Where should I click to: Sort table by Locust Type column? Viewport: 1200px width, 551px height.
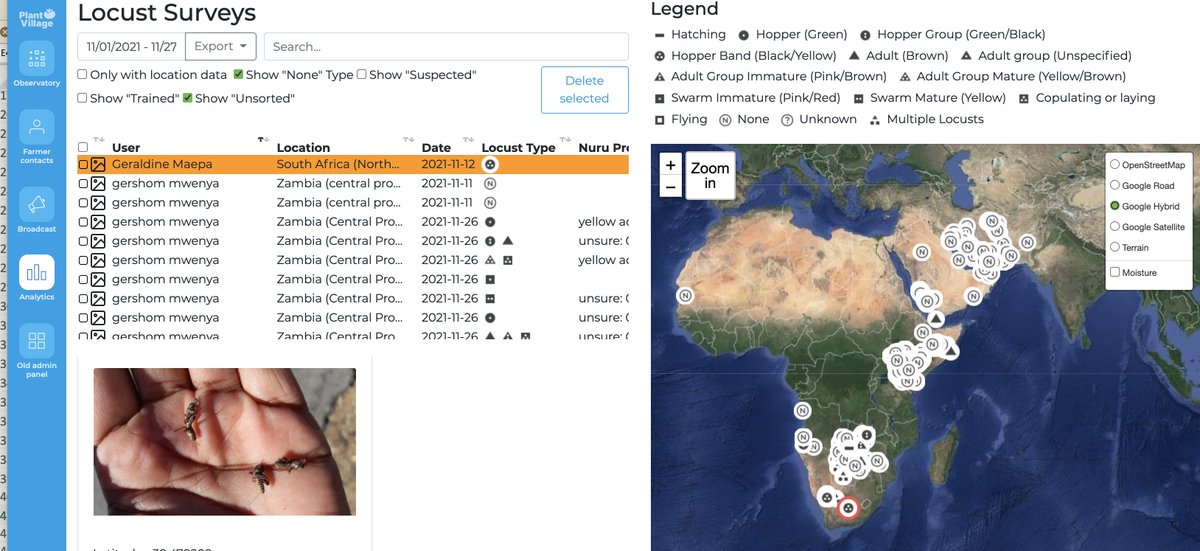pyautogui.click(x=518, y=147)
